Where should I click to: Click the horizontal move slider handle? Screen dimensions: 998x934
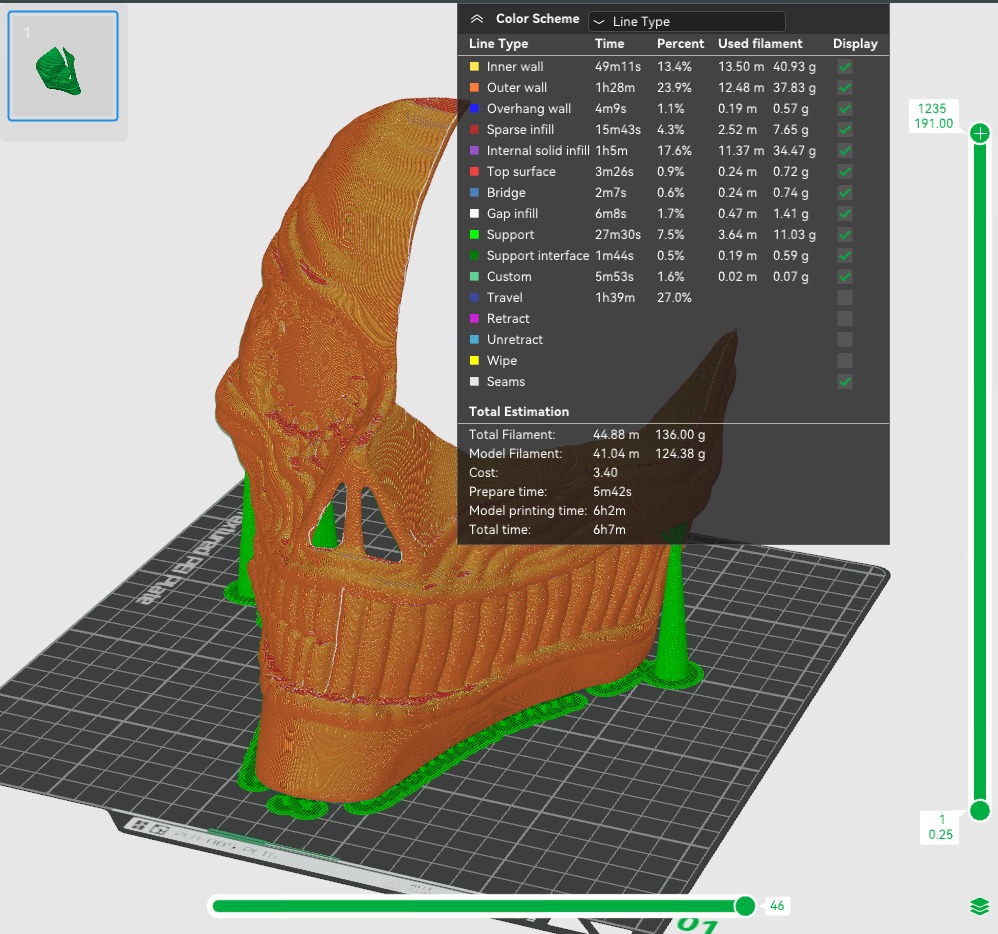[x=745, y=905]
